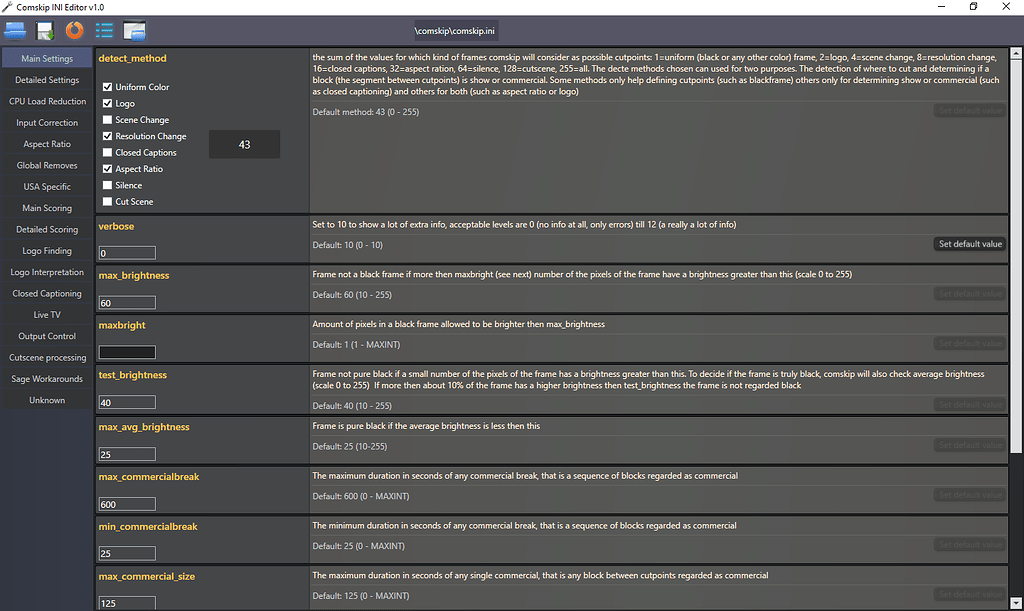The width and height of the screenshot is (1024, 611).
Task: Select the CPU Load Reduction tab
Action: (47, 101)
